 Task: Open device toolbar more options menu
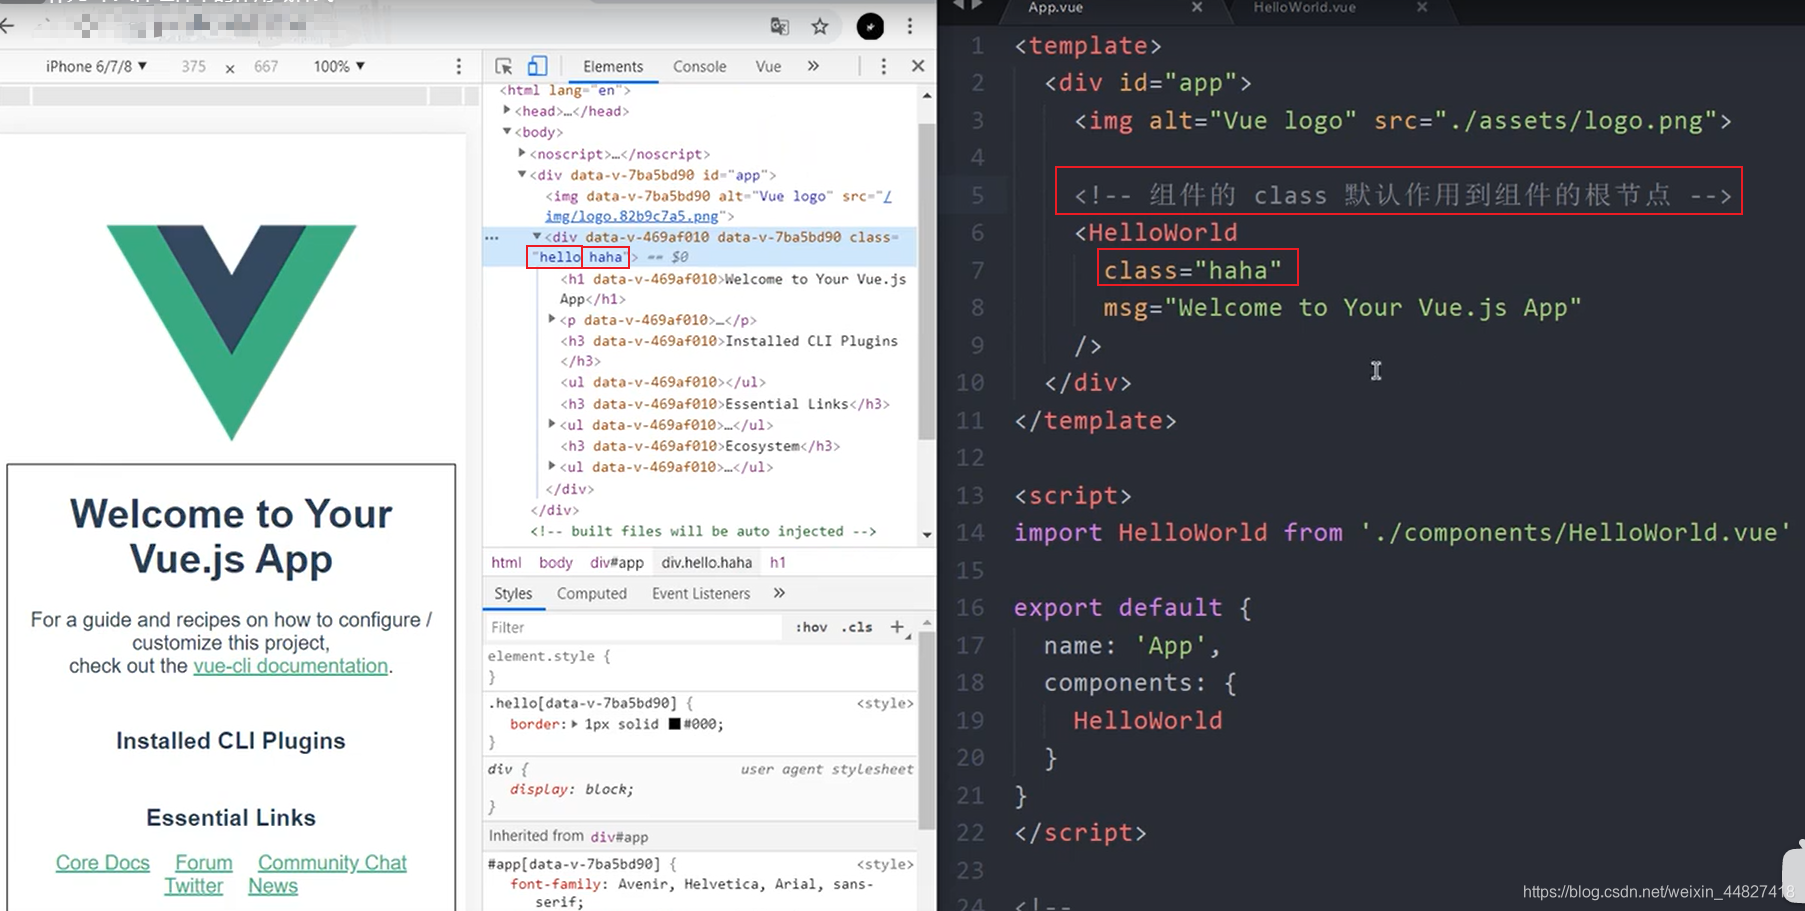tap(459, 66)
